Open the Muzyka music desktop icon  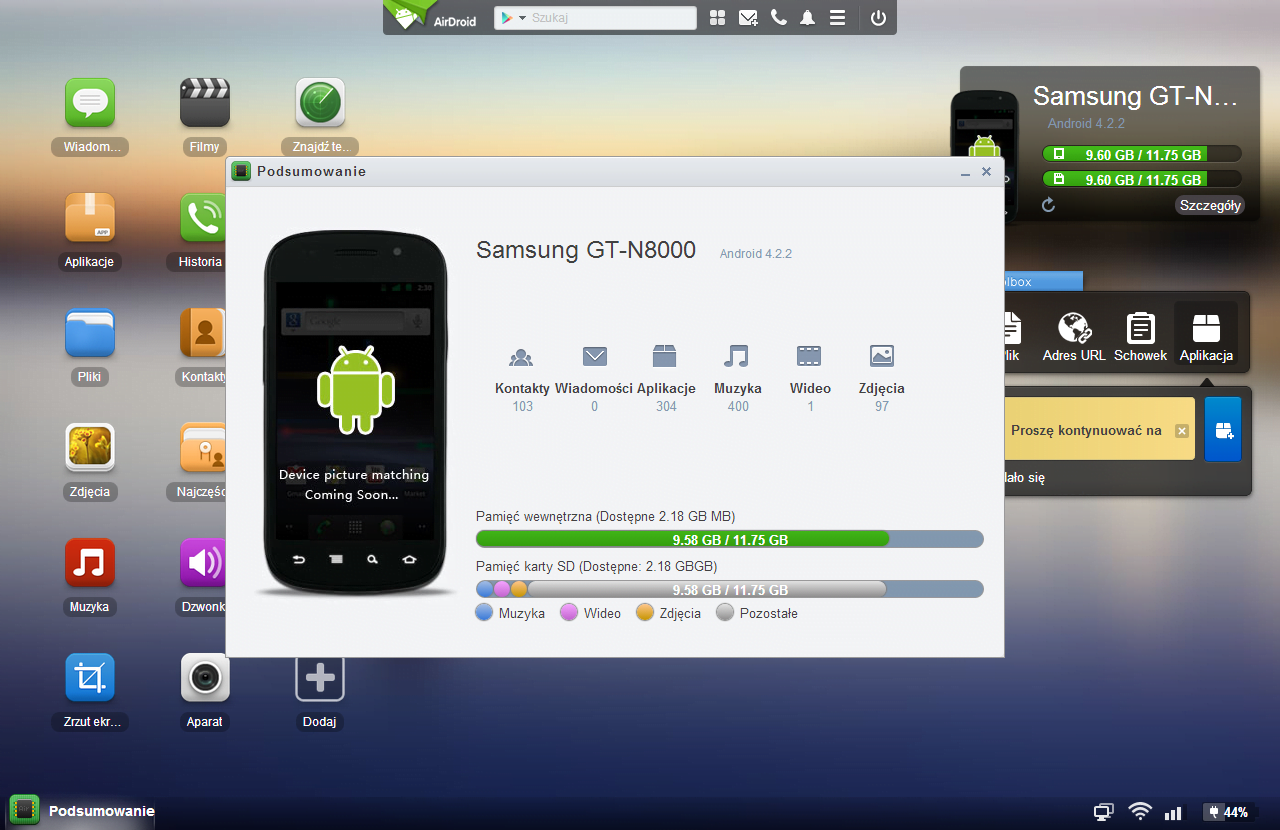tap(90, 563)
